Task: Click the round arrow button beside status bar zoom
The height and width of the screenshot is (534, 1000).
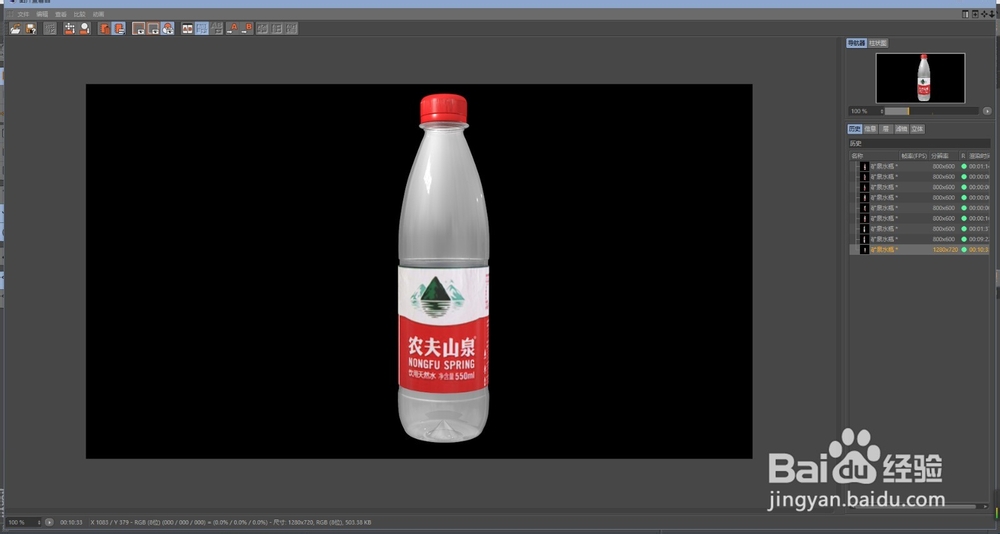Action: tap(49, 523)
